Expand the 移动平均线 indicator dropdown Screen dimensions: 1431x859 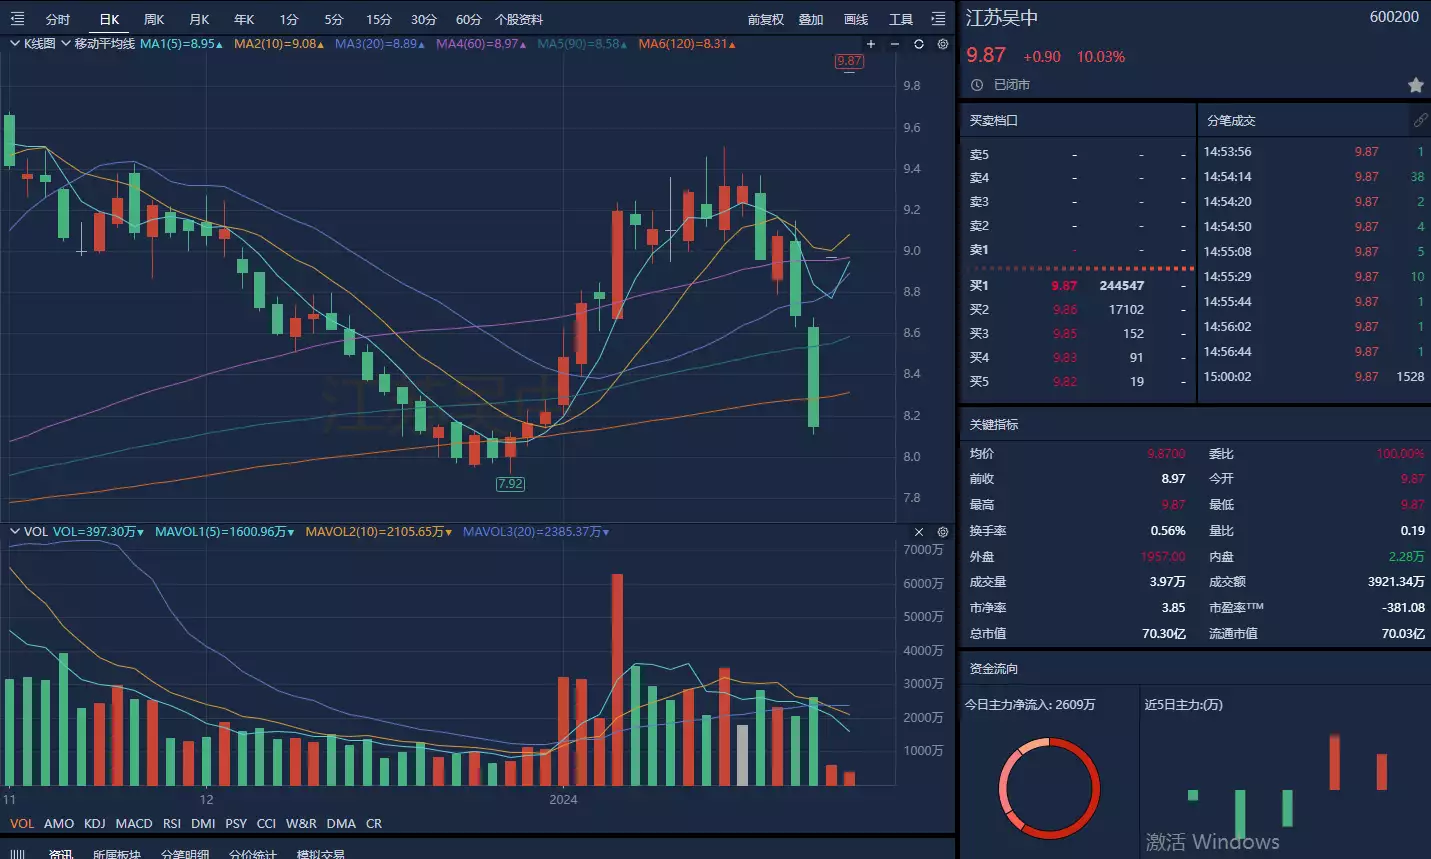[x=66, y=44]
